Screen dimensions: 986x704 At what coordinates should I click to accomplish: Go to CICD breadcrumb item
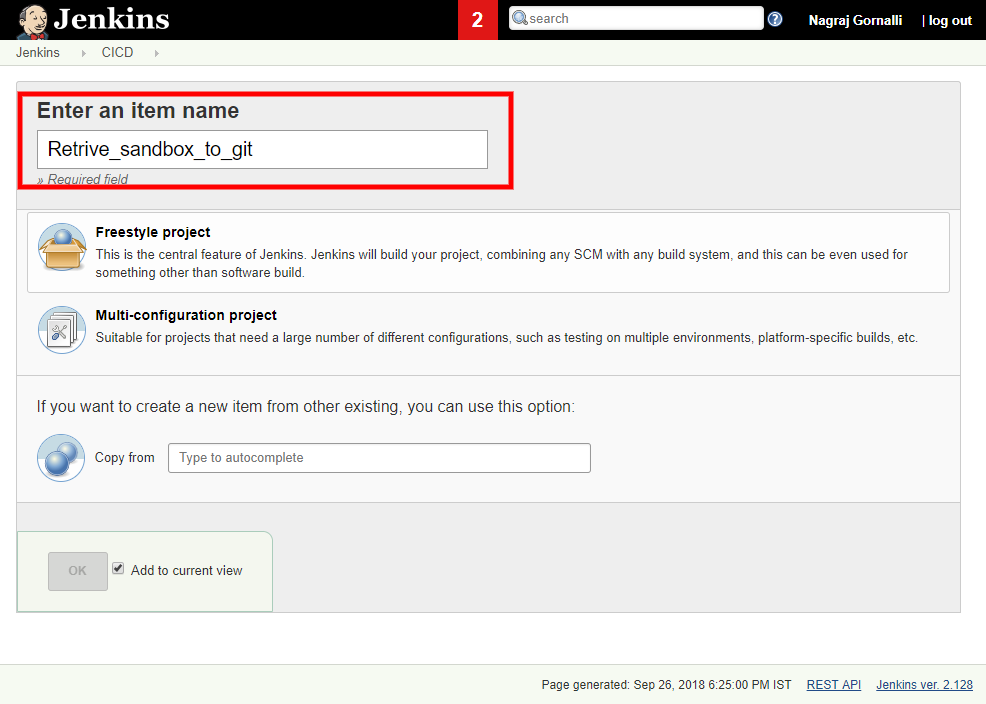118,53
